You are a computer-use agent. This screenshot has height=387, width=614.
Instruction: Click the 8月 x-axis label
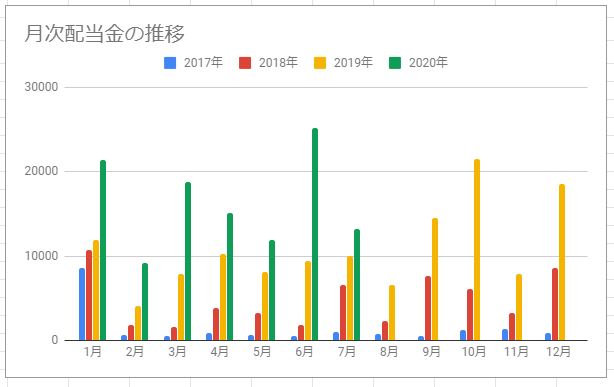pyautogui.click(x=389, y=352)
